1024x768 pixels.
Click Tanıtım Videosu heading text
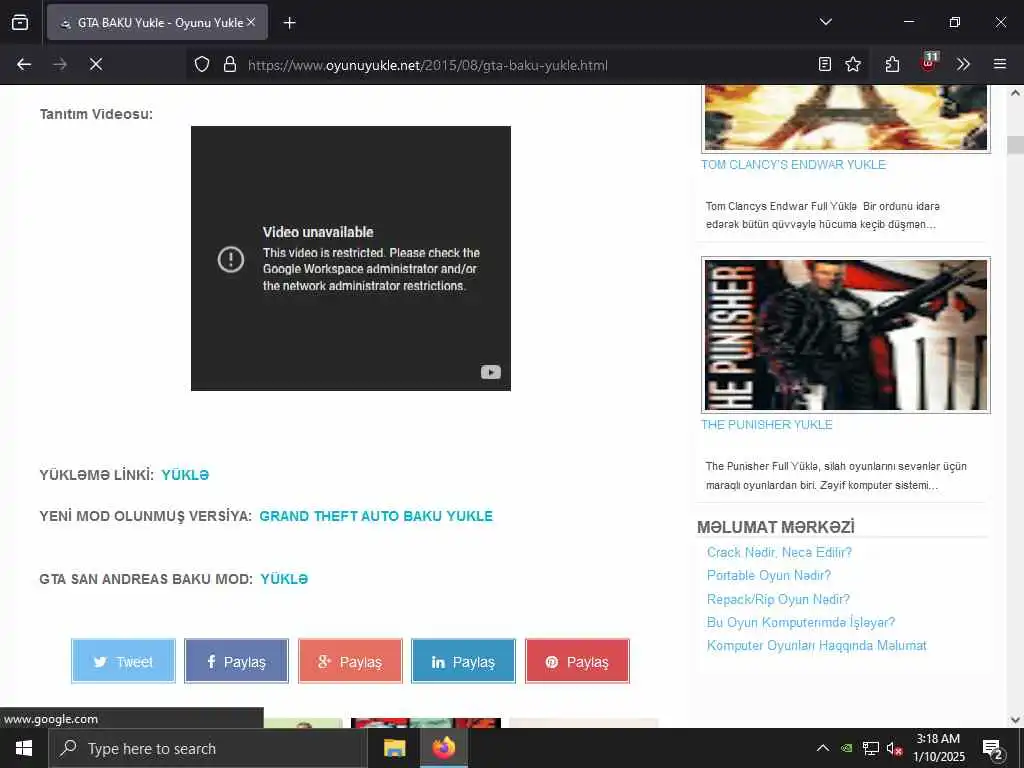pos(96,114)
